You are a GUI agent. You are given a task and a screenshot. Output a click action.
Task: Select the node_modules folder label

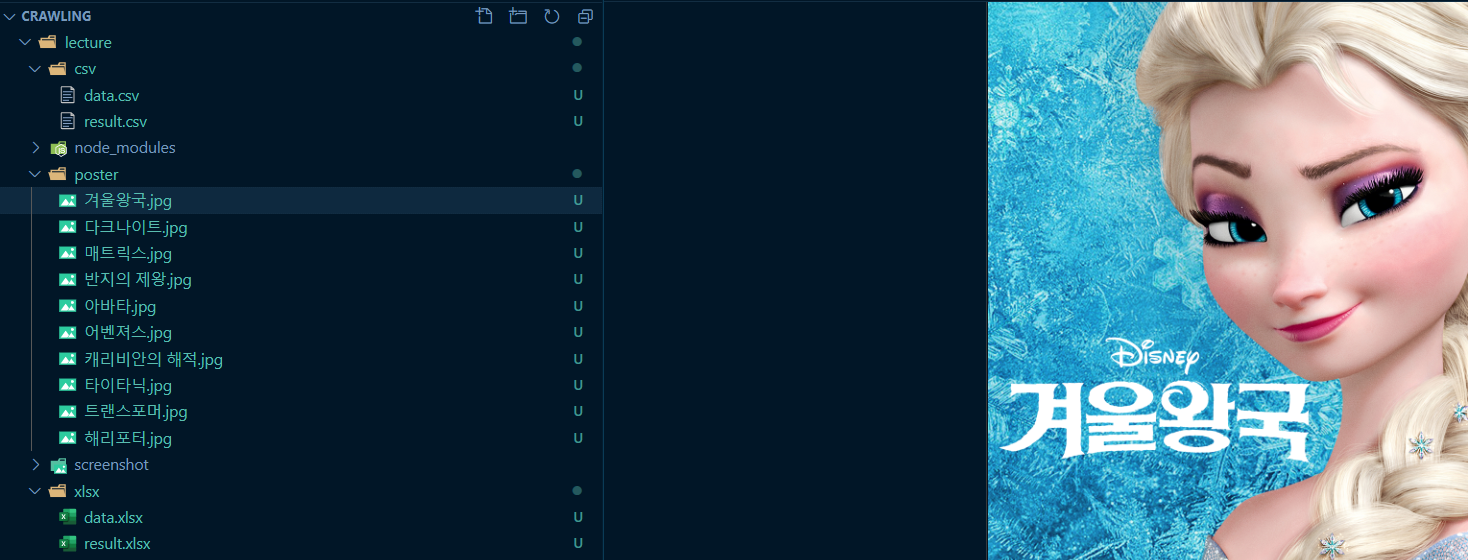125,148
